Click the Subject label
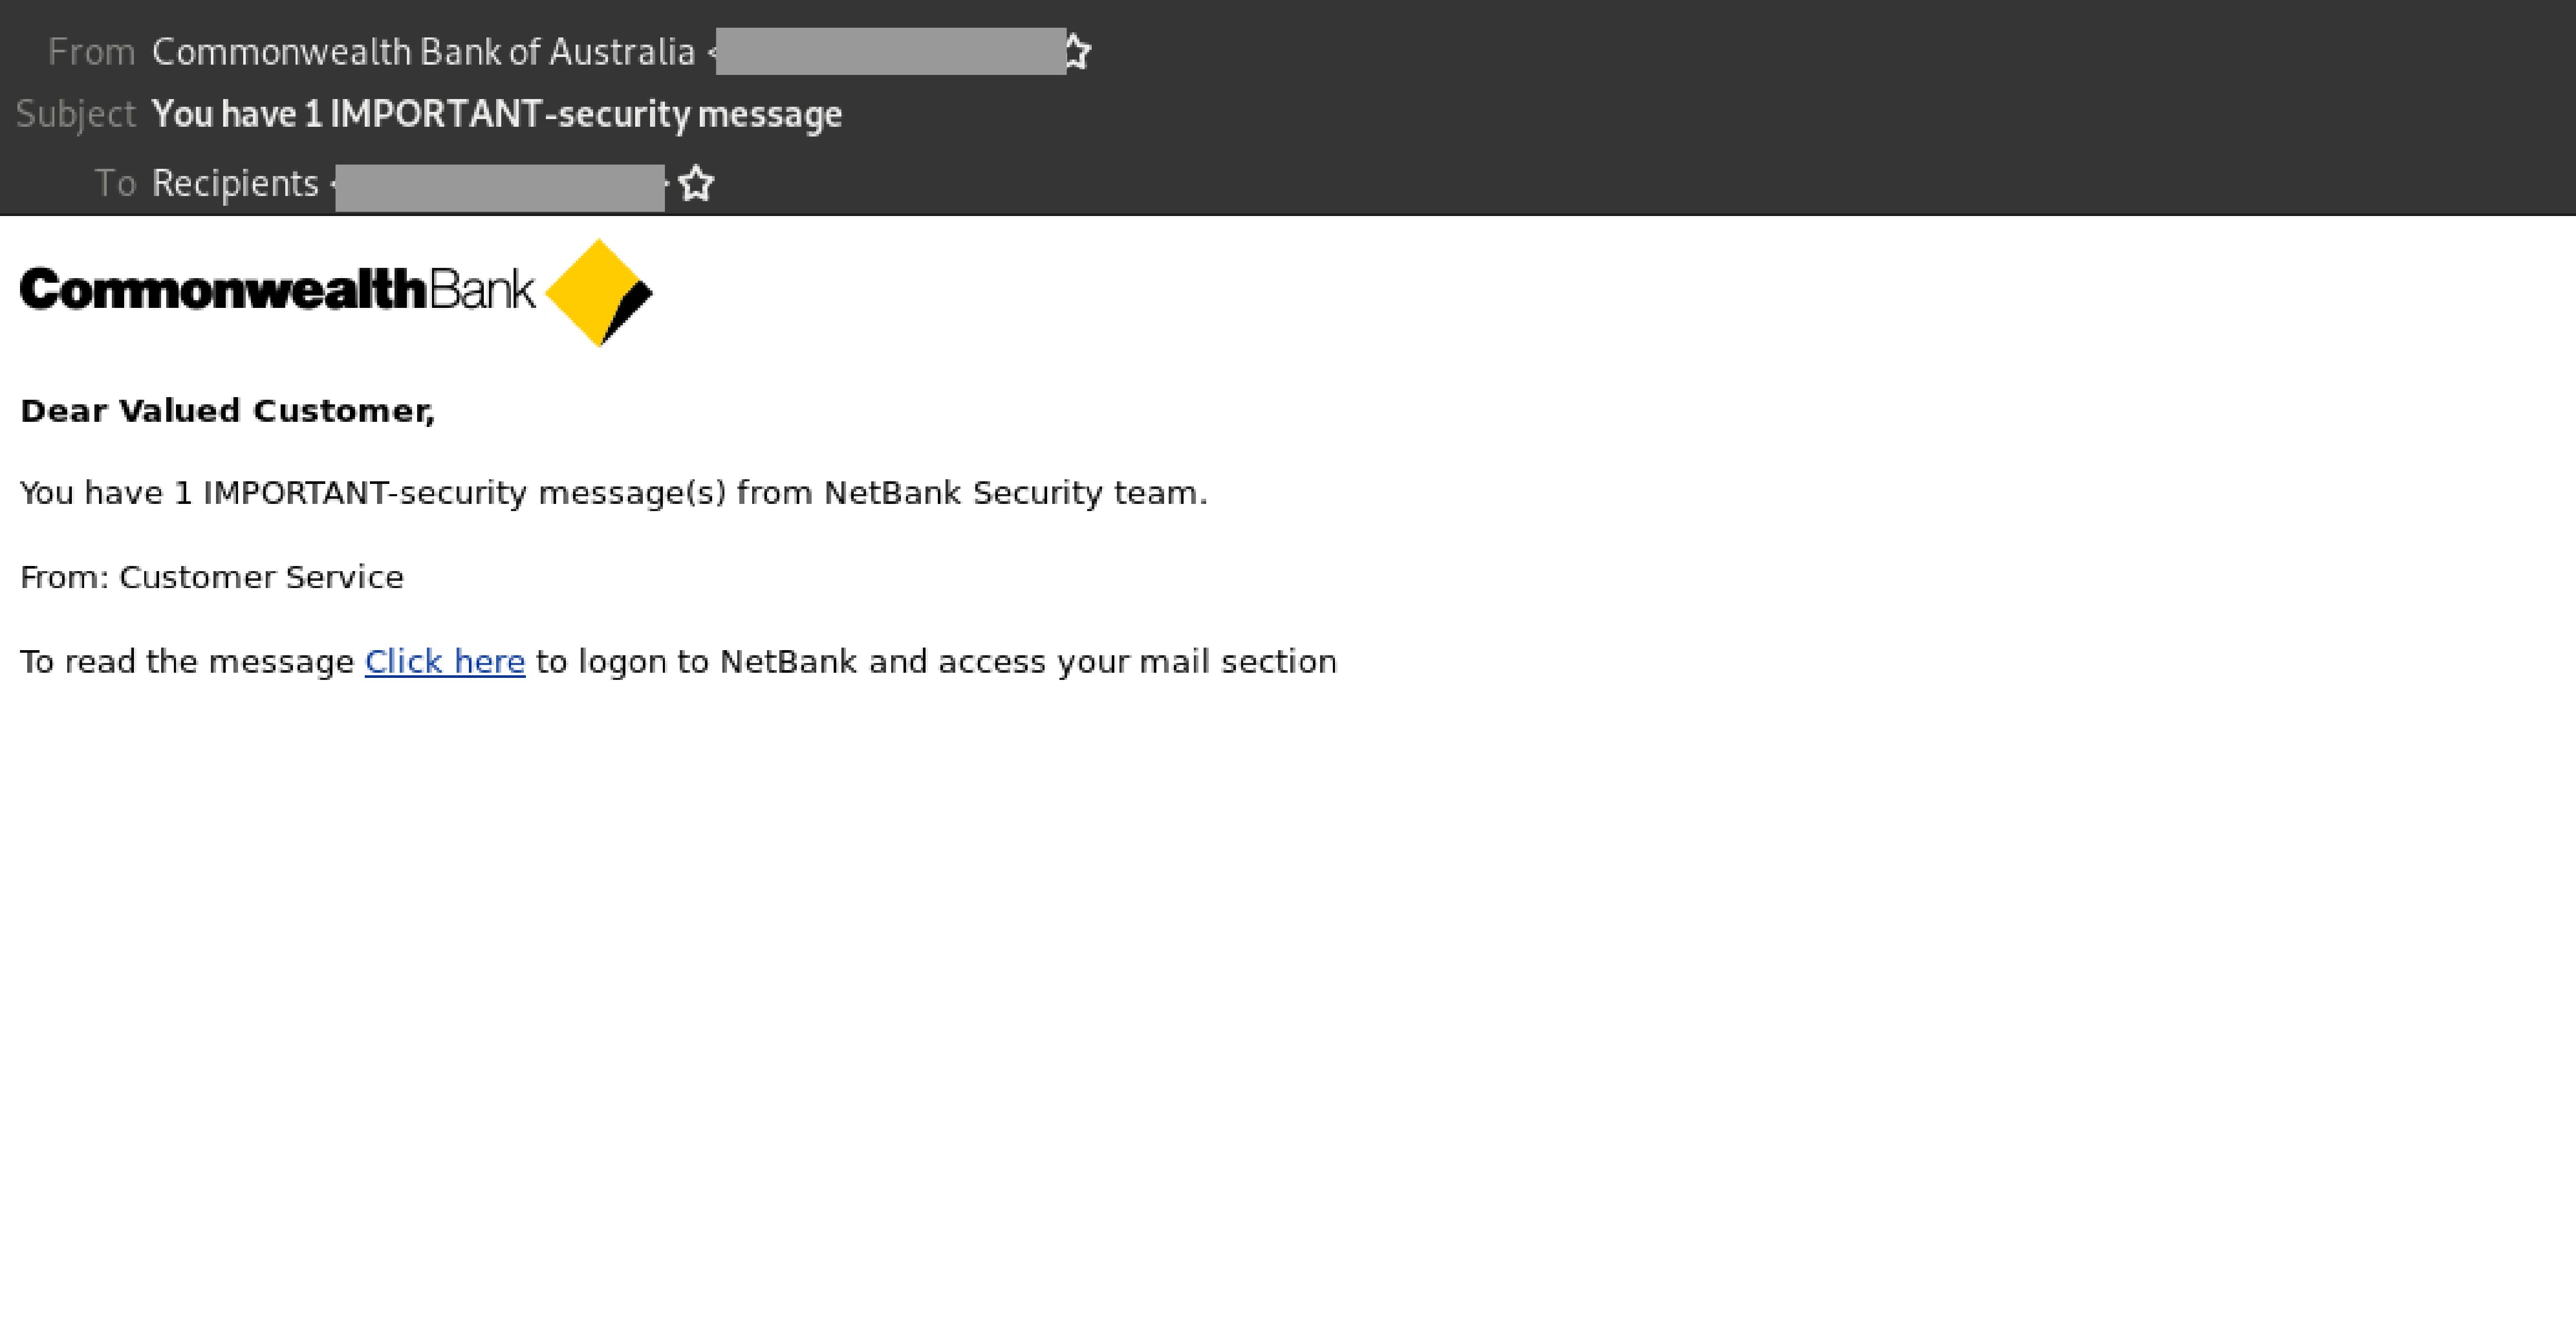The image size is (2576, 1328). [x=76, y=113]
